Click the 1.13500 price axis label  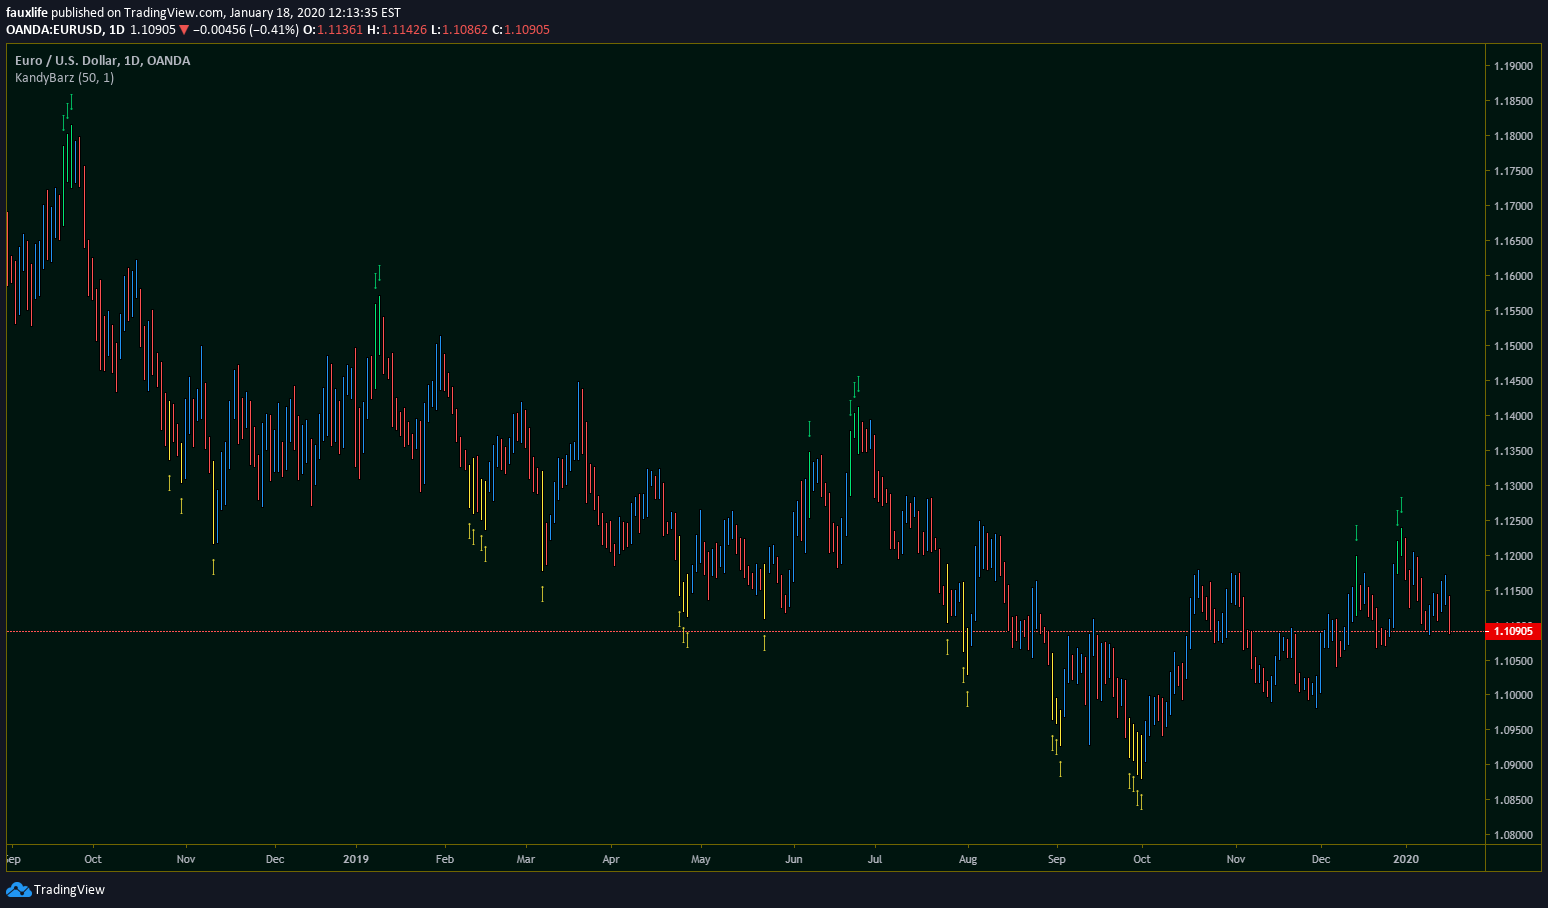point(1513,451)
